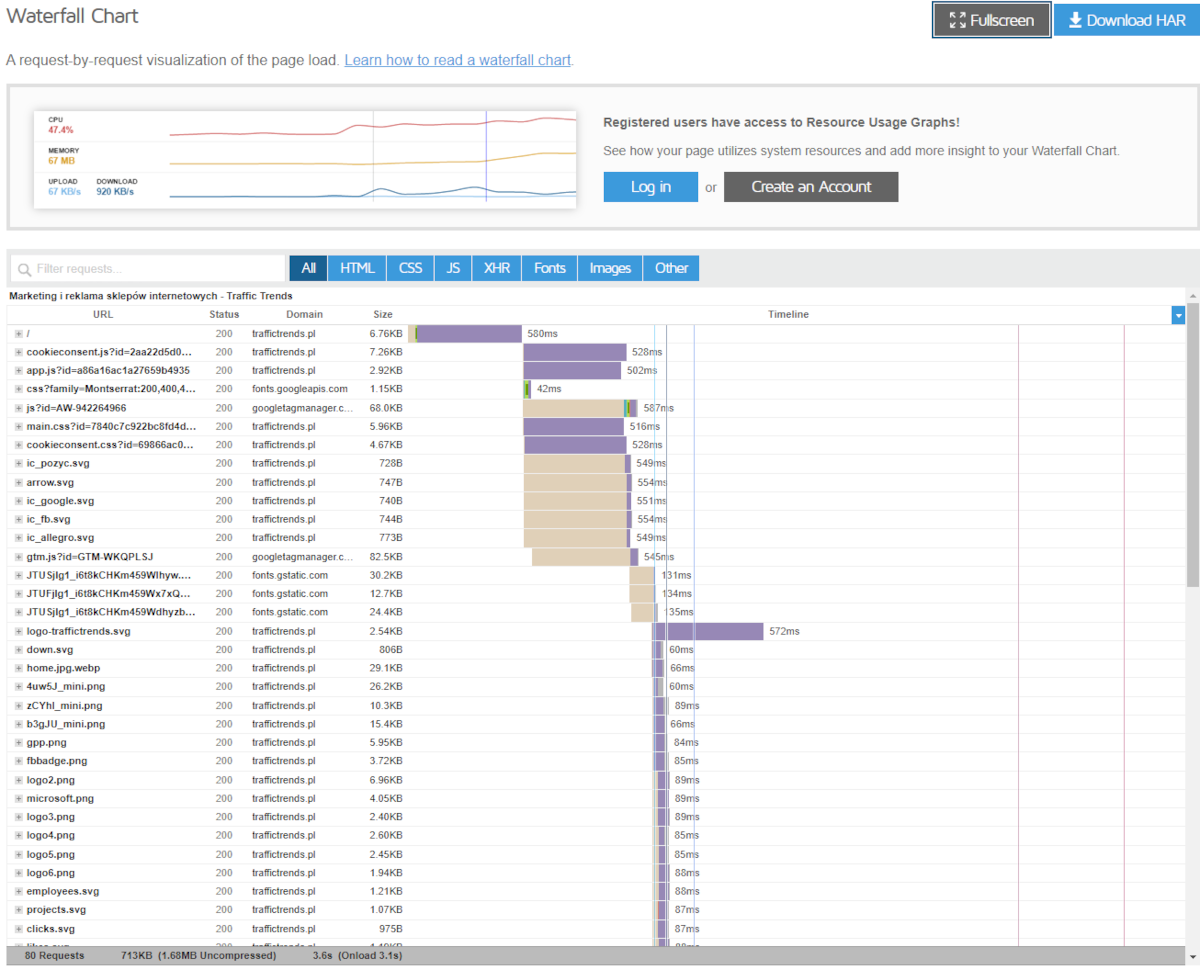Expand the root "/" request row
The height and width of the screenshot is (970, 1200).
(18, 333)
